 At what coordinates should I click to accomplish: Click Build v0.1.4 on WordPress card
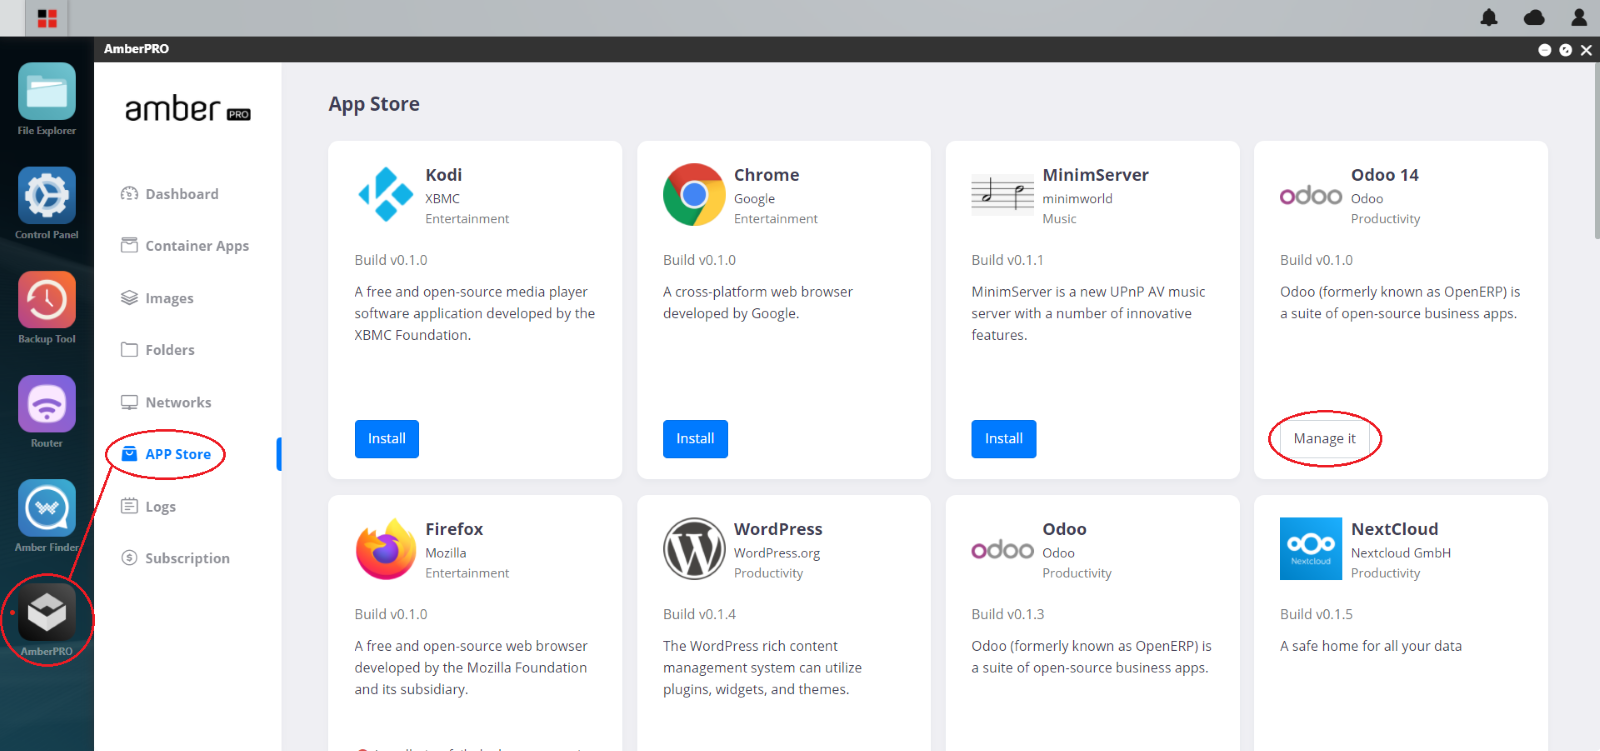[x=699, y=614]
